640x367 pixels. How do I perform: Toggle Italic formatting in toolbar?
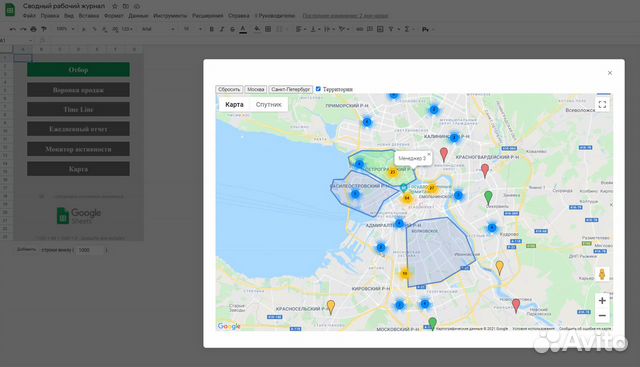[x=222, y=29]
